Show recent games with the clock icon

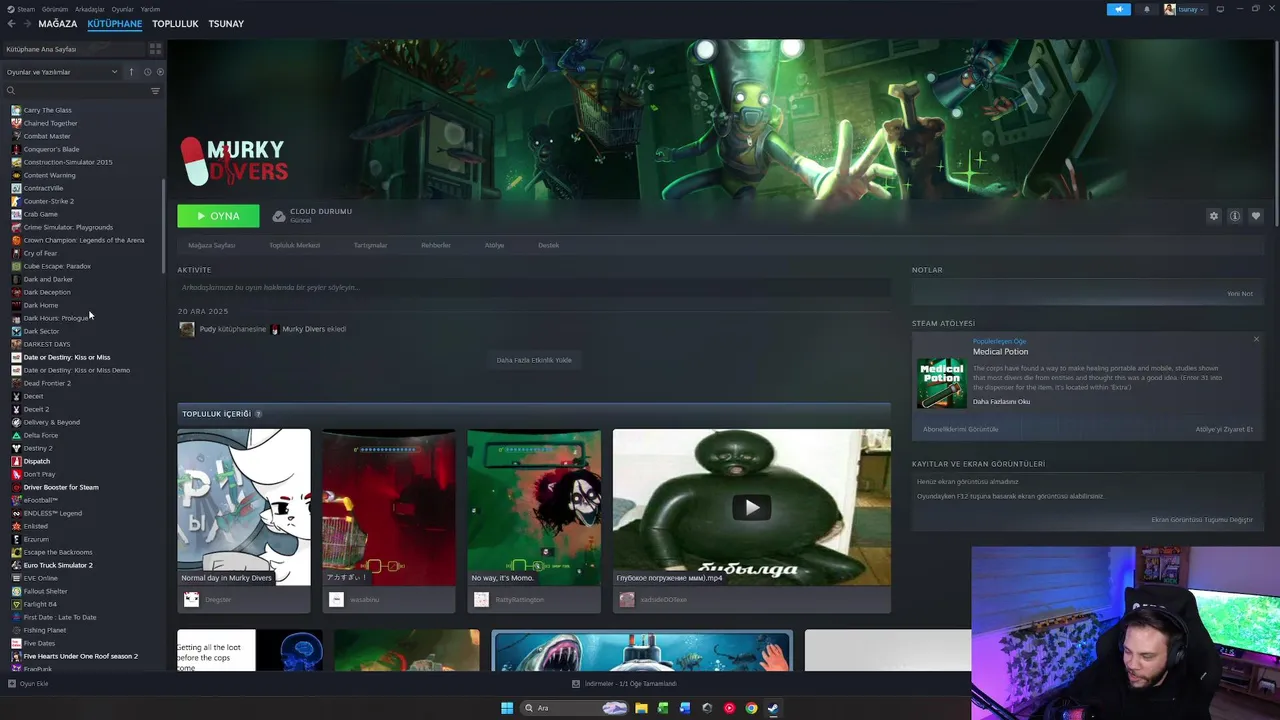pos(147,72)
